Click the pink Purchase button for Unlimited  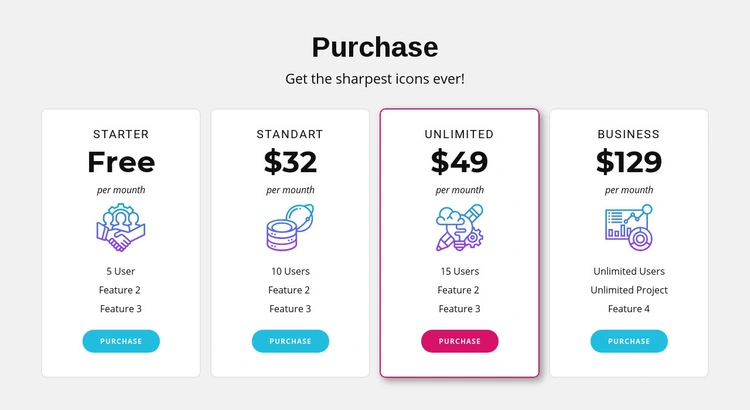460,341
